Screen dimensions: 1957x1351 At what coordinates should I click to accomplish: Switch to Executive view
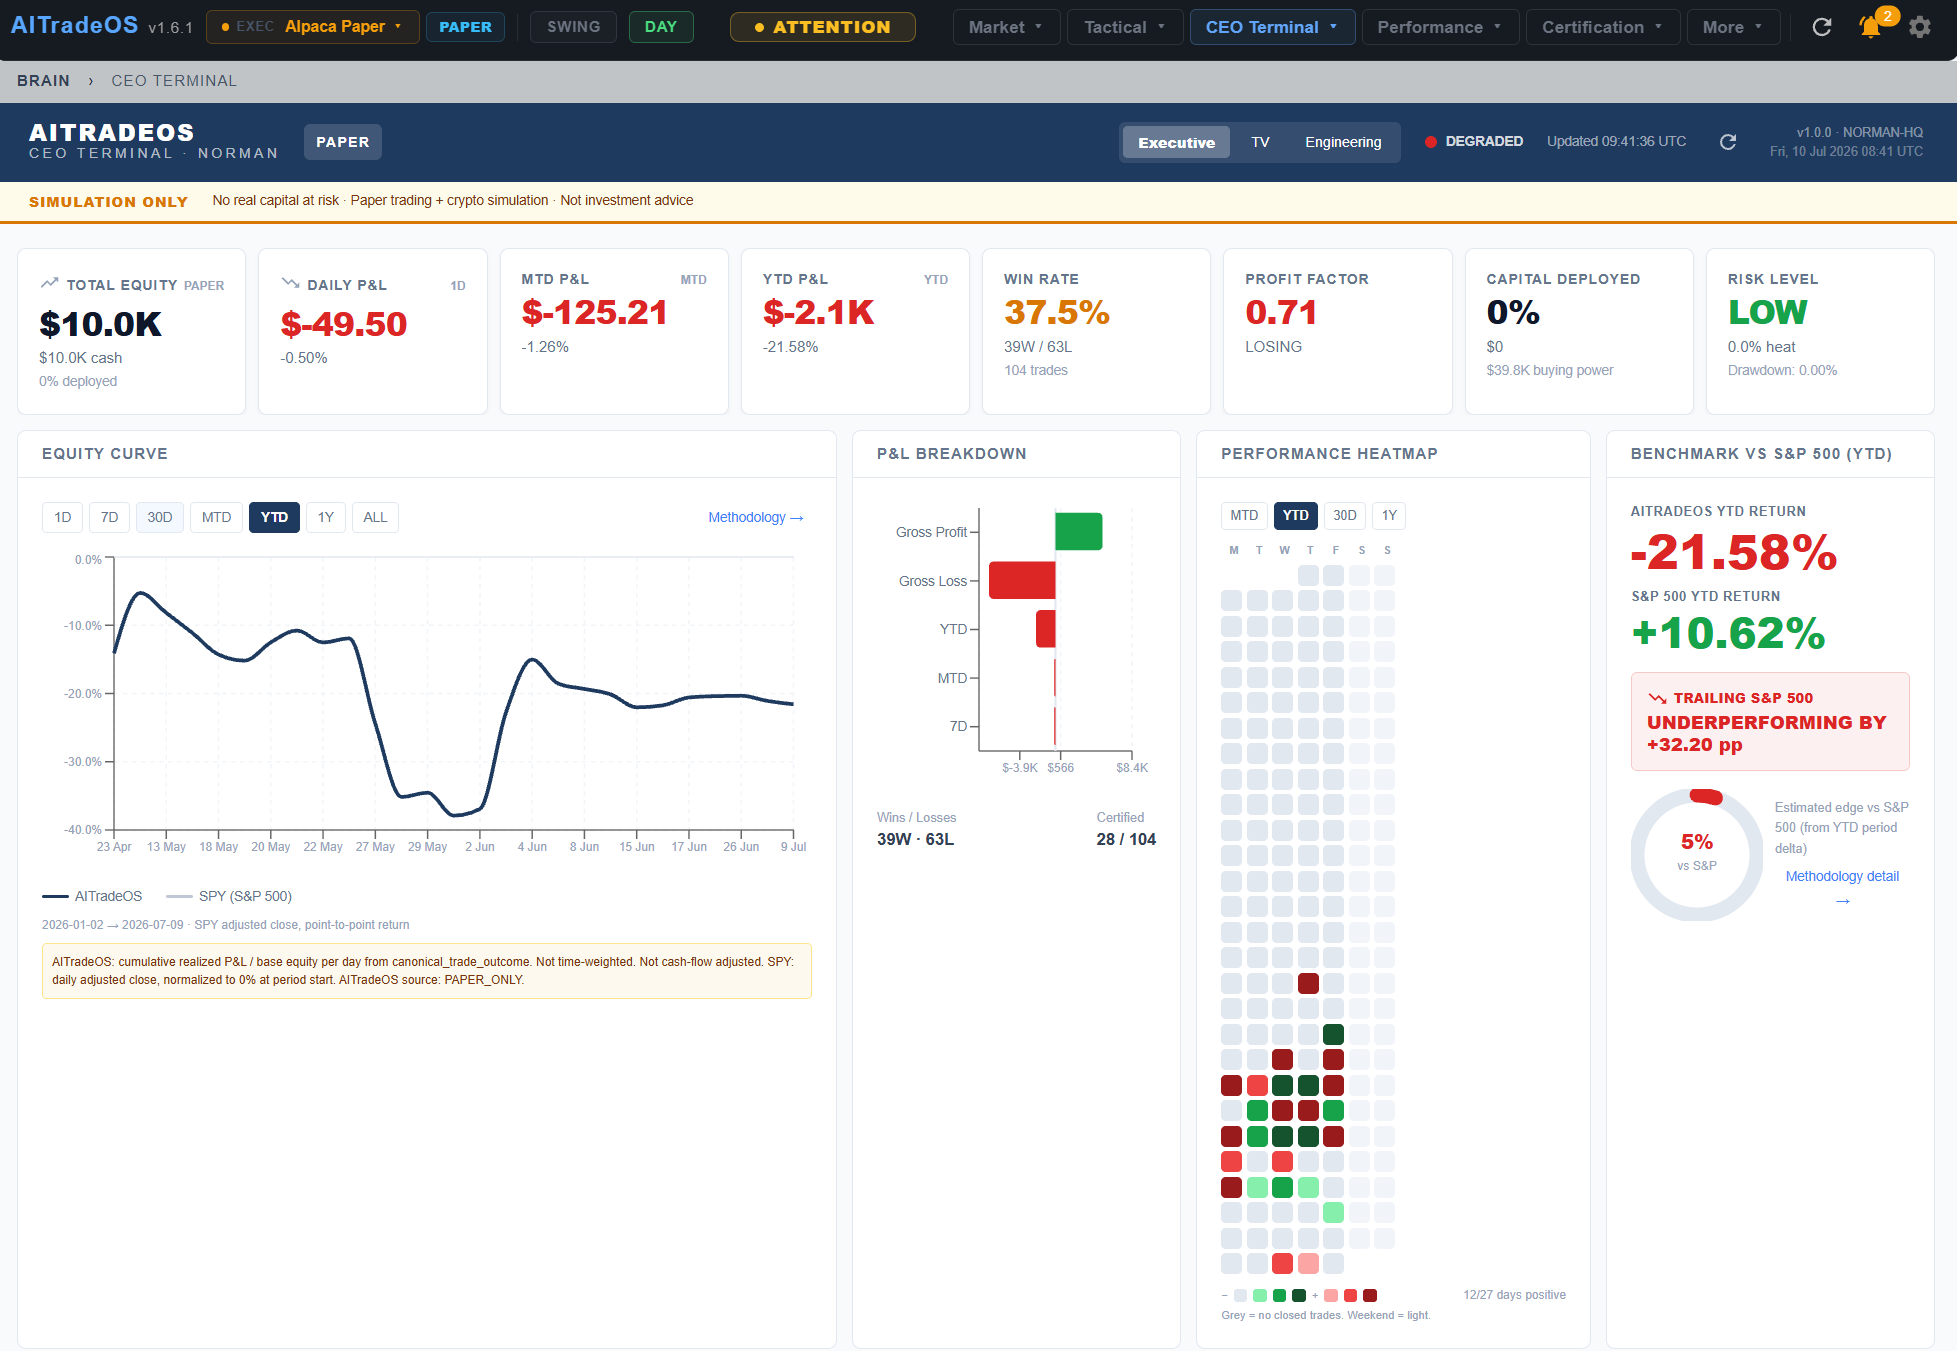point(1177,142)
